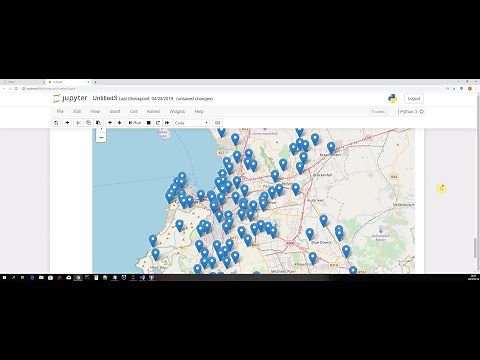Open the Edit menu
Screen dimensions: 480x360
click(77, 111)
